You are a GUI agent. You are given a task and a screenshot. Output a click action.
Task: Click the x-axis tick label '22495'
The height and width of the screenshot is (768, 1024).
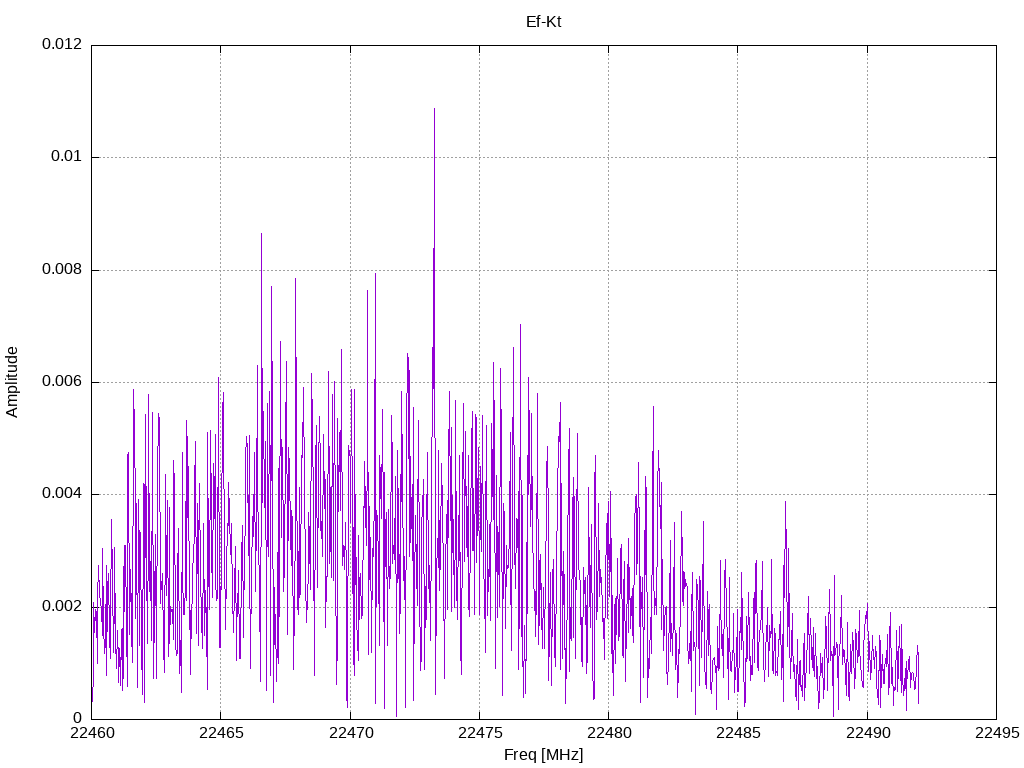(x=997, y=733)
